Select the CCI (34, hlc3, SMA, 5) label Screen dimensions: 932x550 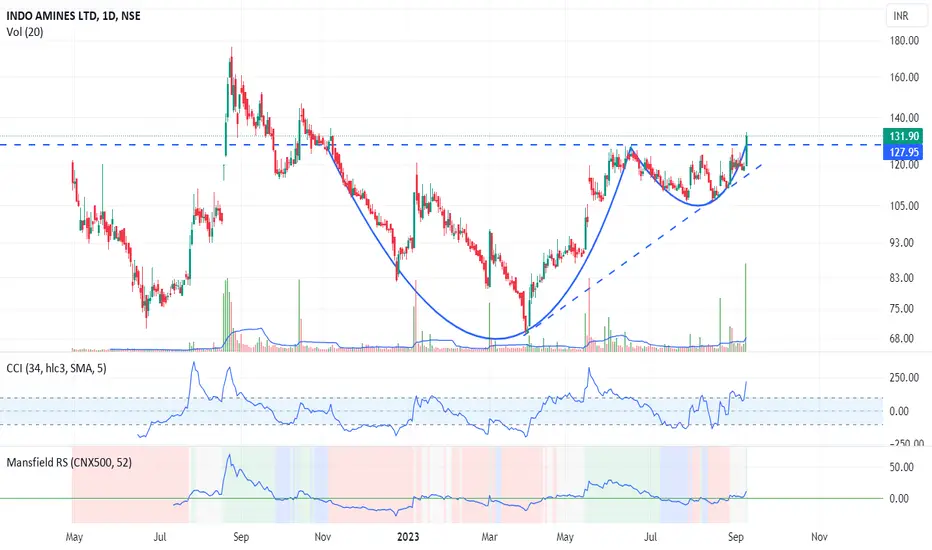tap(56, 368)
